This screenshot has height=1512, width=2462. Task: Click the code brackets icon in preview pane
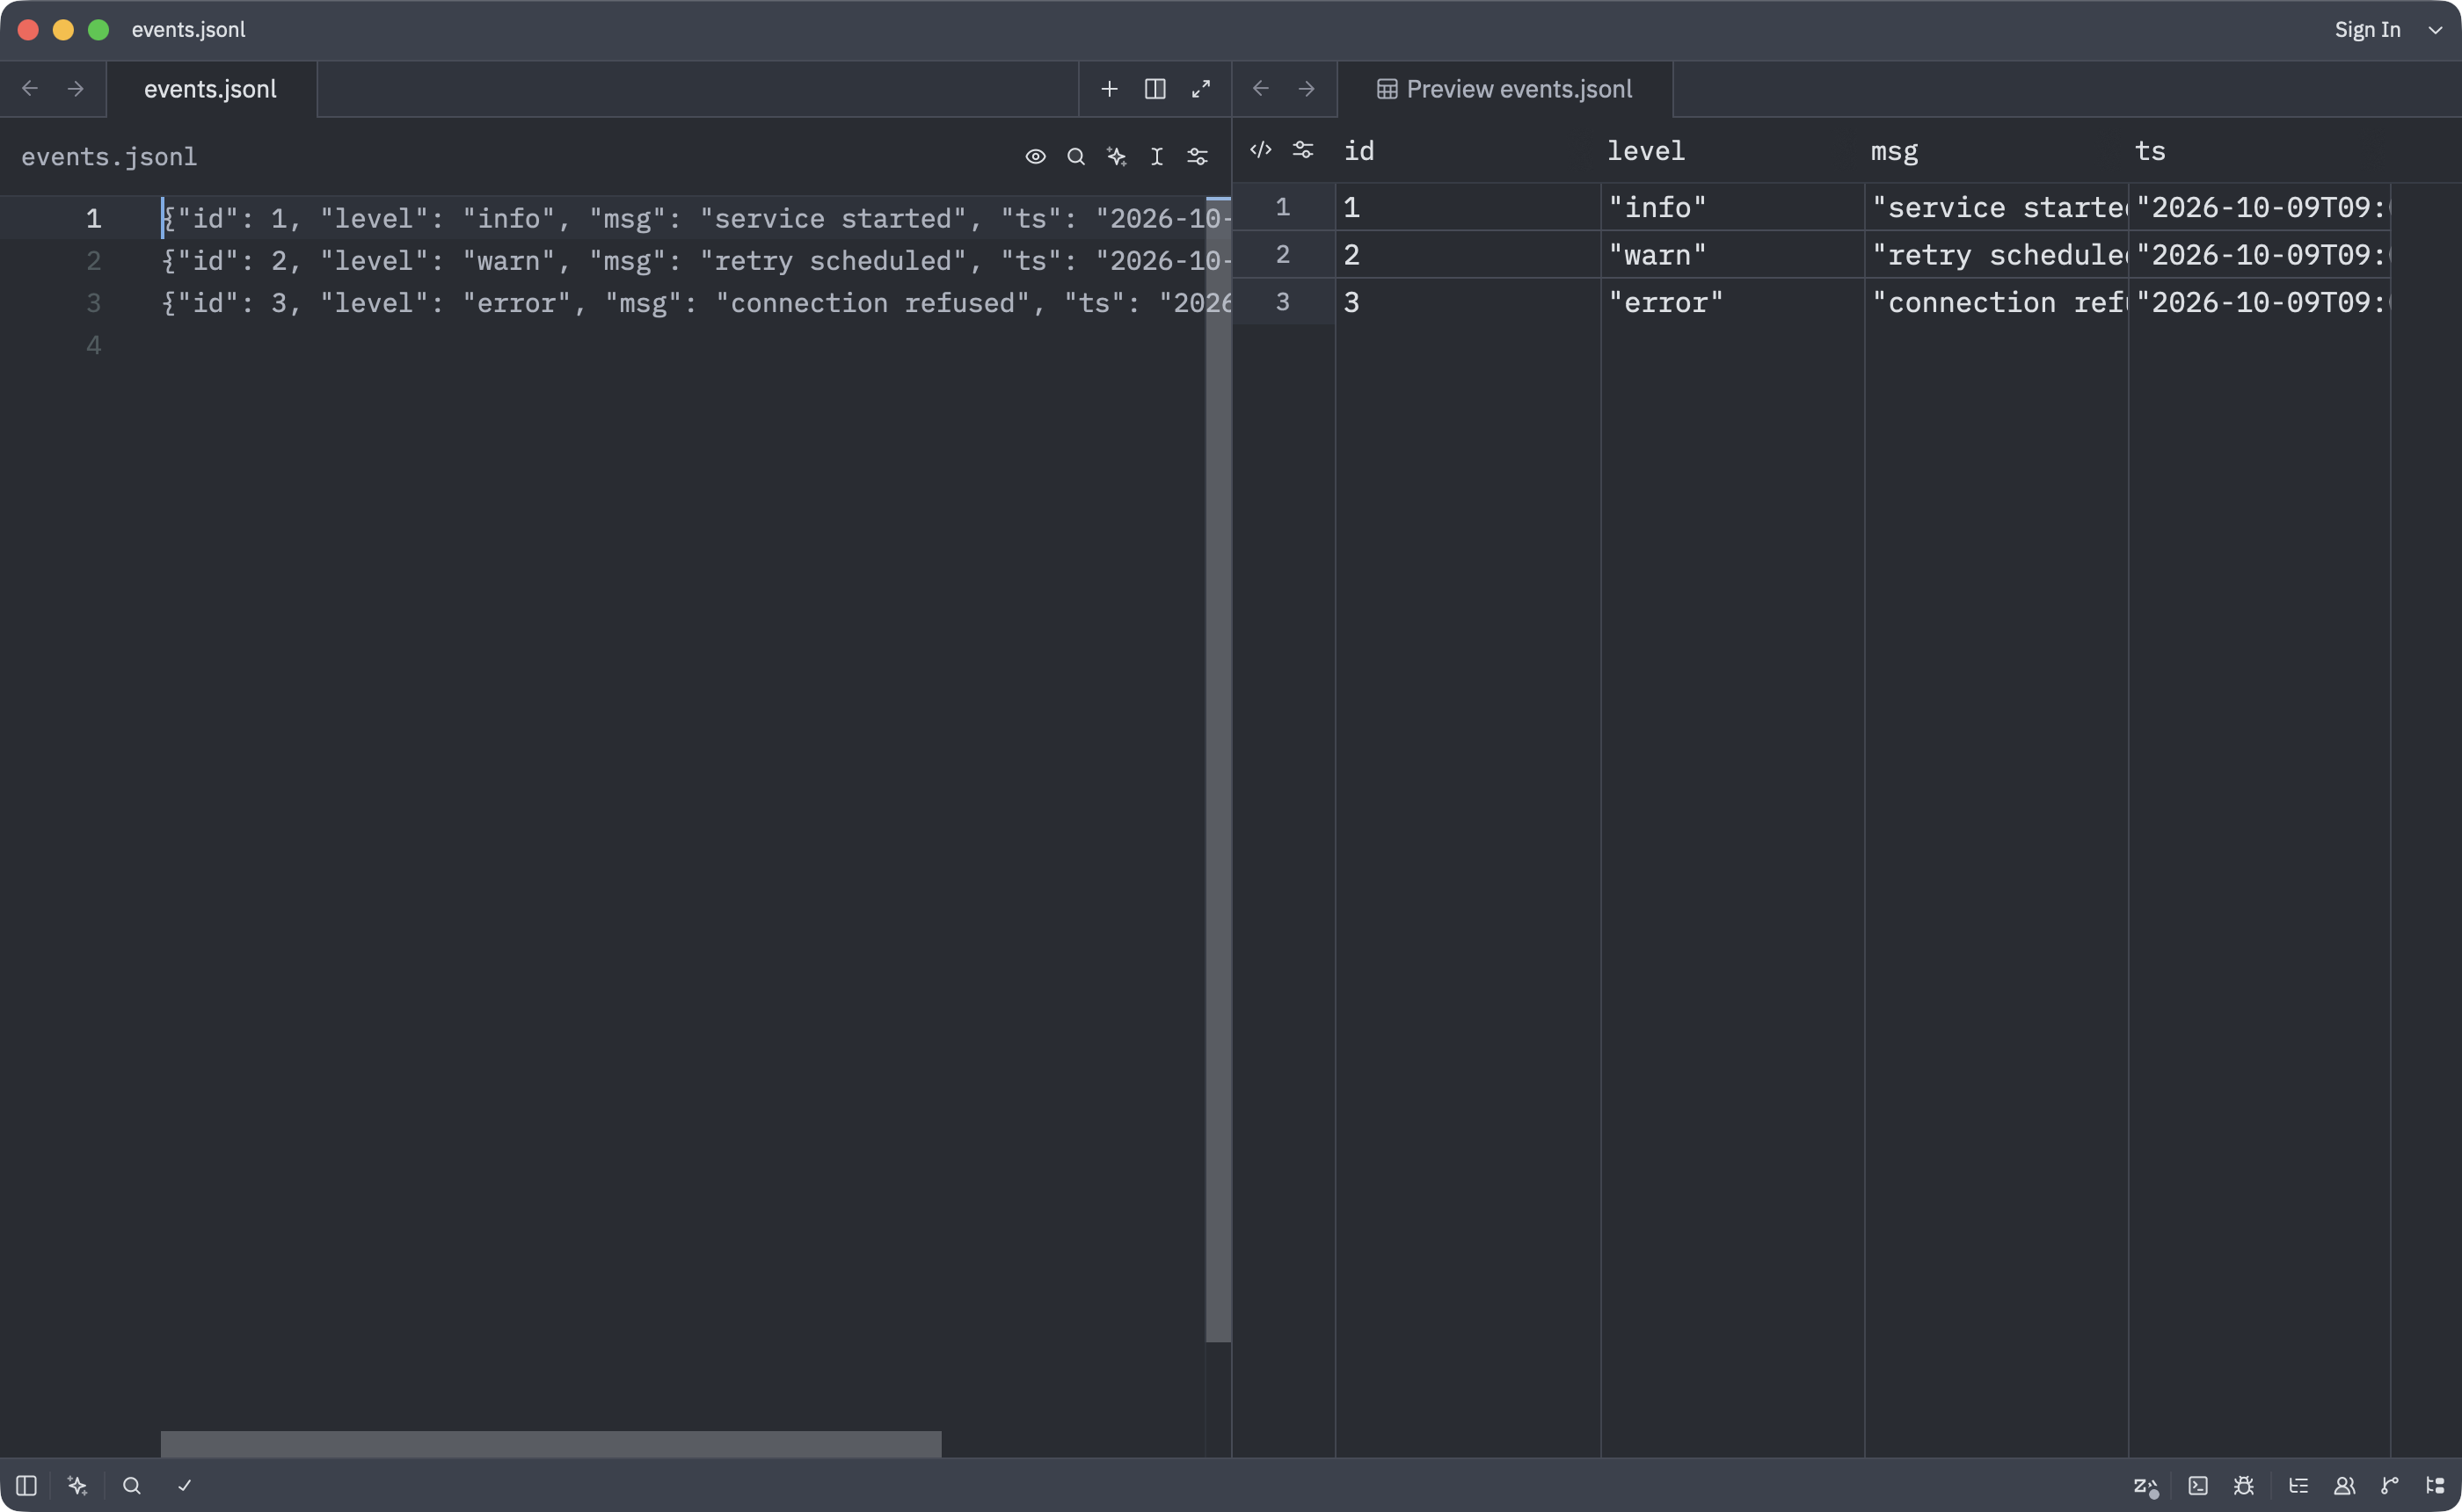click(x=1260, y=150)
